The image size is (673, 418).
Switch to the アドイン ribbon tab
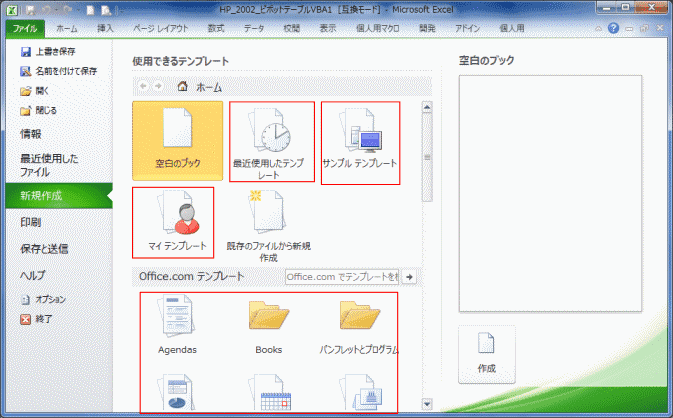pyautogui.click(x=467, y=28)
